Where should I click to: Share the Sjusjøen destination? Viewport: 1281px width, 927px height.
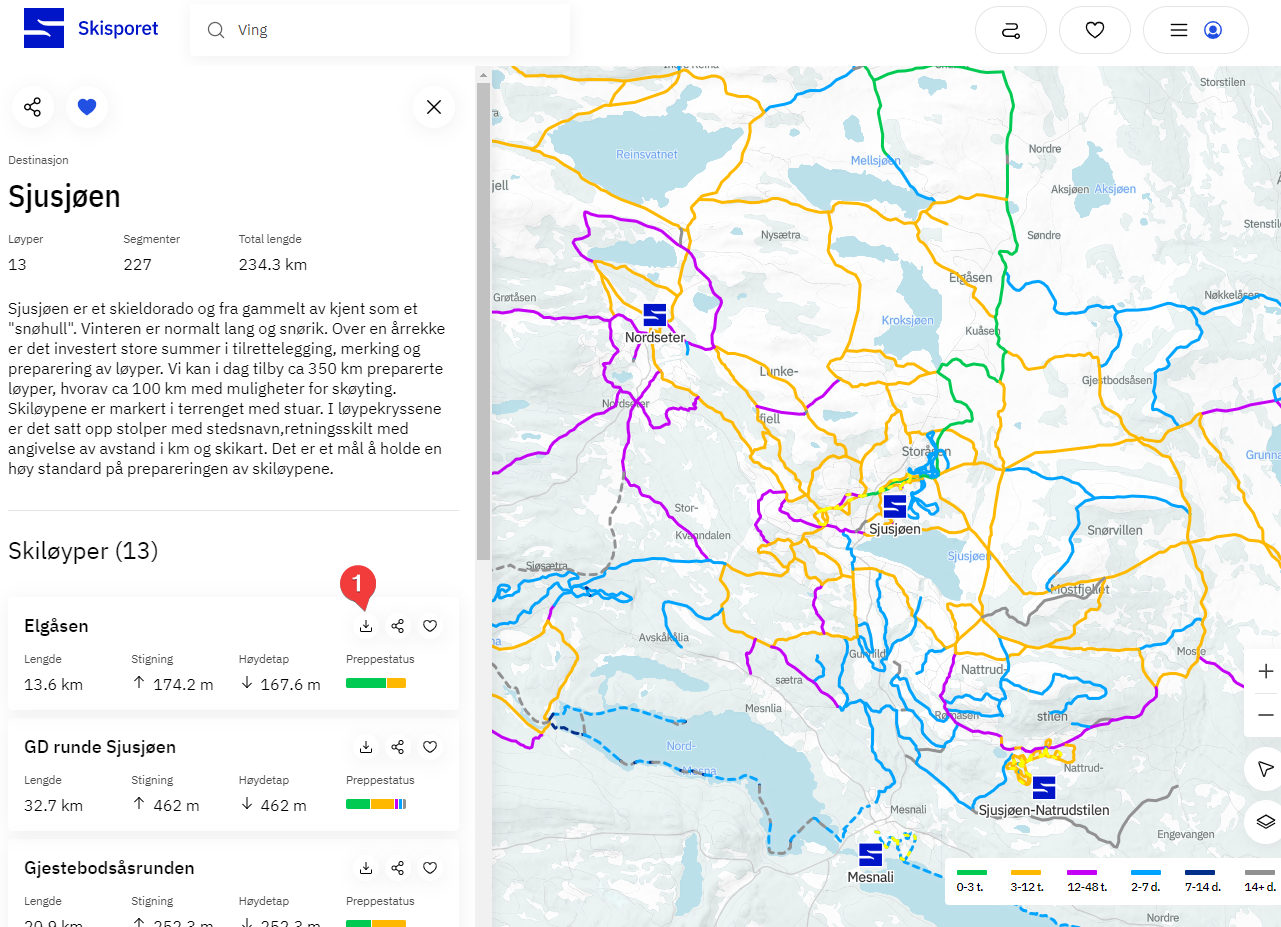33,107
